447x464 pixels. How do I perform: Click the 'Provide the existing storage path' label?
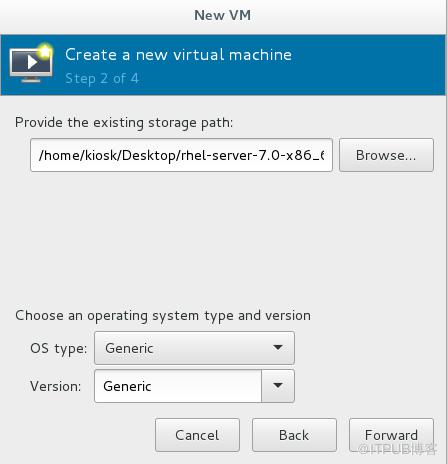point(124,123)
